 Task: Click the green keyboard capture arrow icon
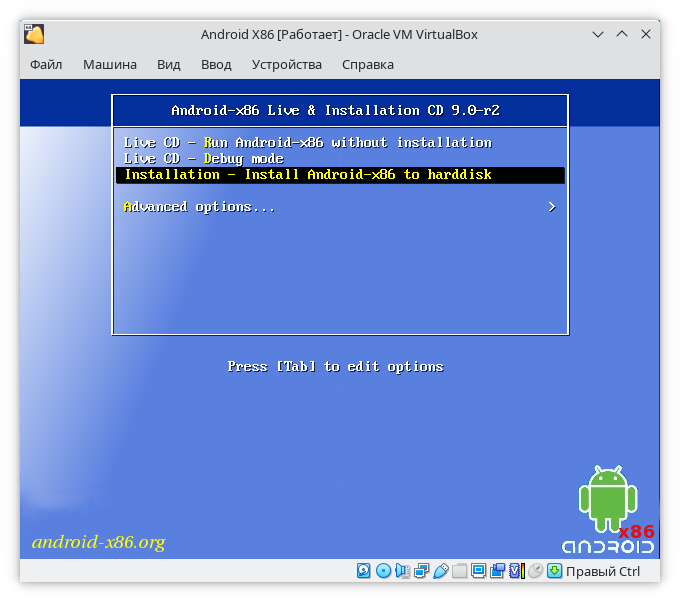pyautogui.click(x=554, y=571)
